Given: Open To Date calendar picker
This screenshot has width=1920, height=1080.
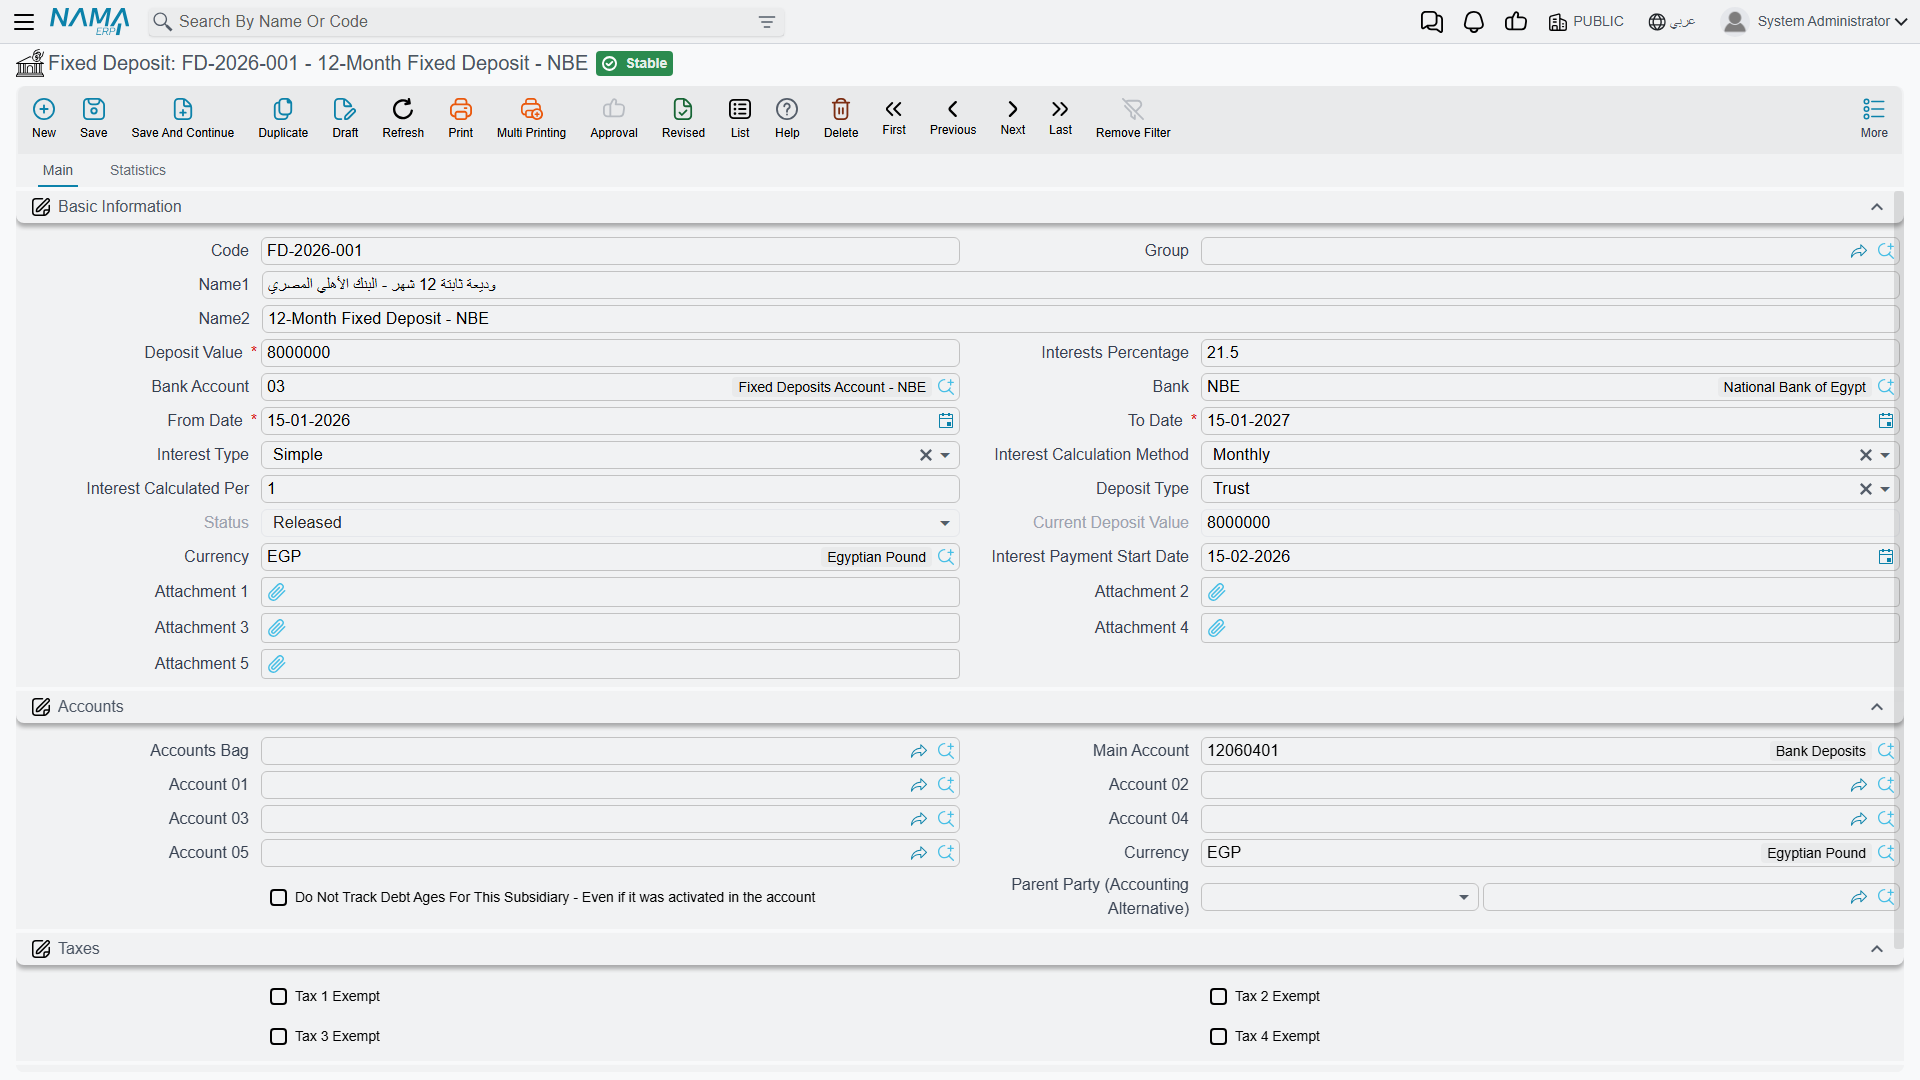Looking at the screenshot, I should click(1886, 421).
